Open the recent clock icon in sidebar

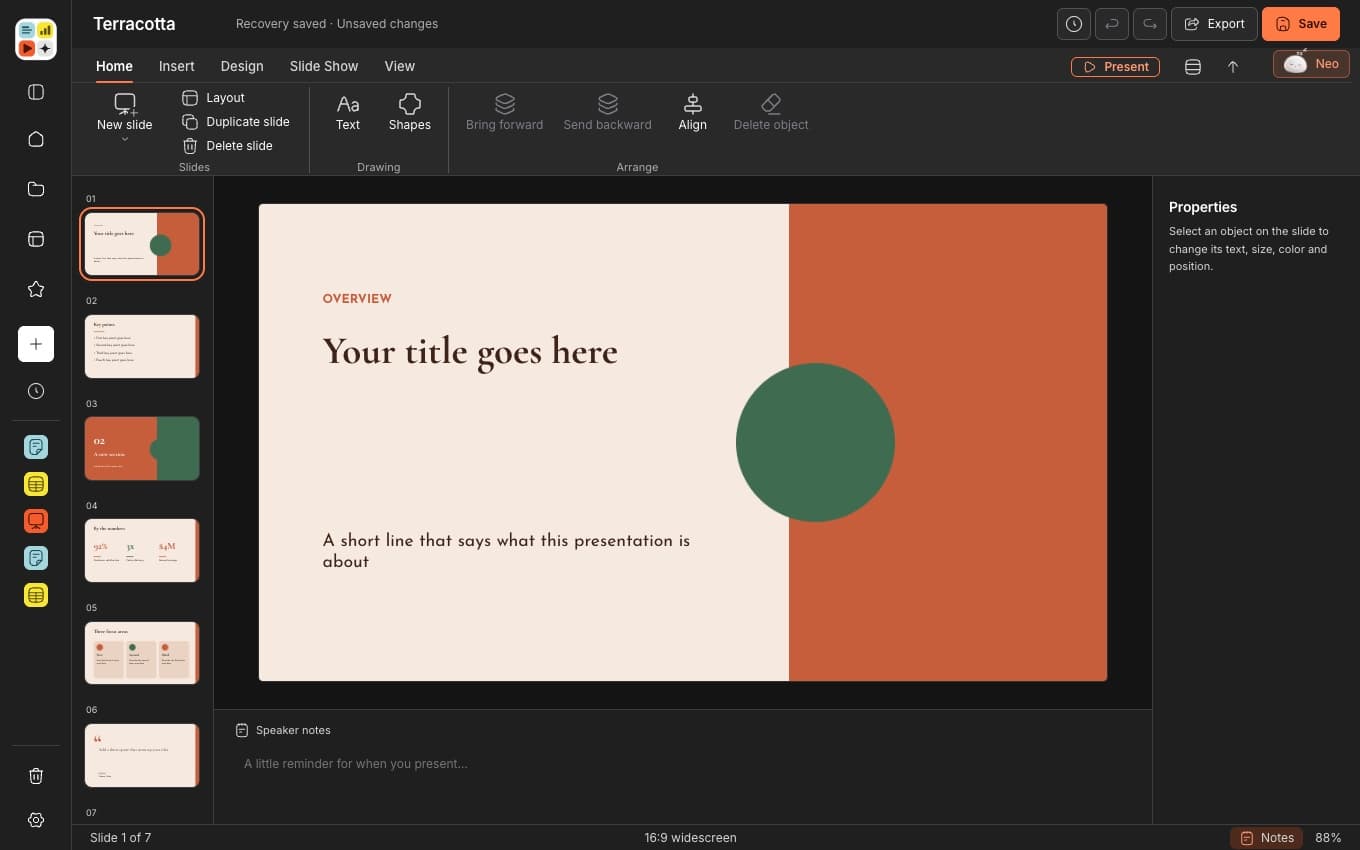36,391
